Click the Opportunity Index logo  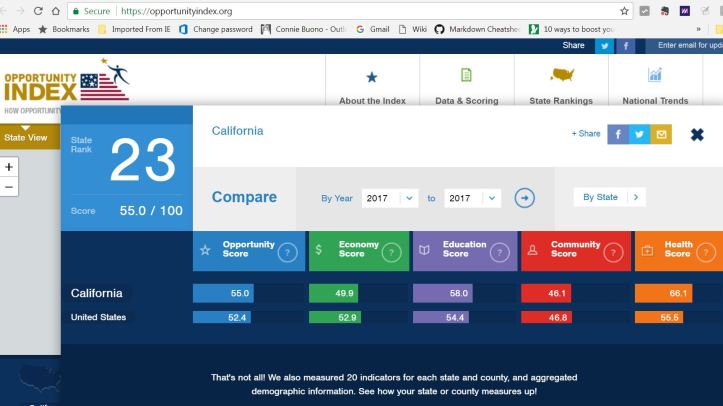pos(67,82)
